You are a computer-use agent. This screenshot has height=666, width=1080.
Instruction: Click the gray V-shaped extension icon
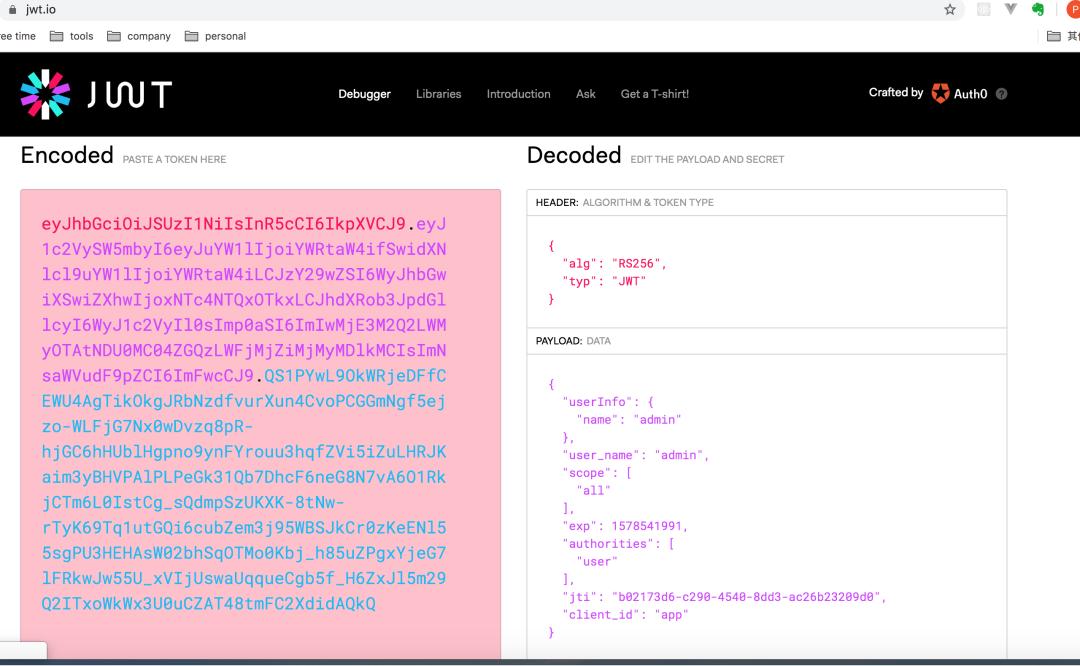click(x=1010, y=10)
